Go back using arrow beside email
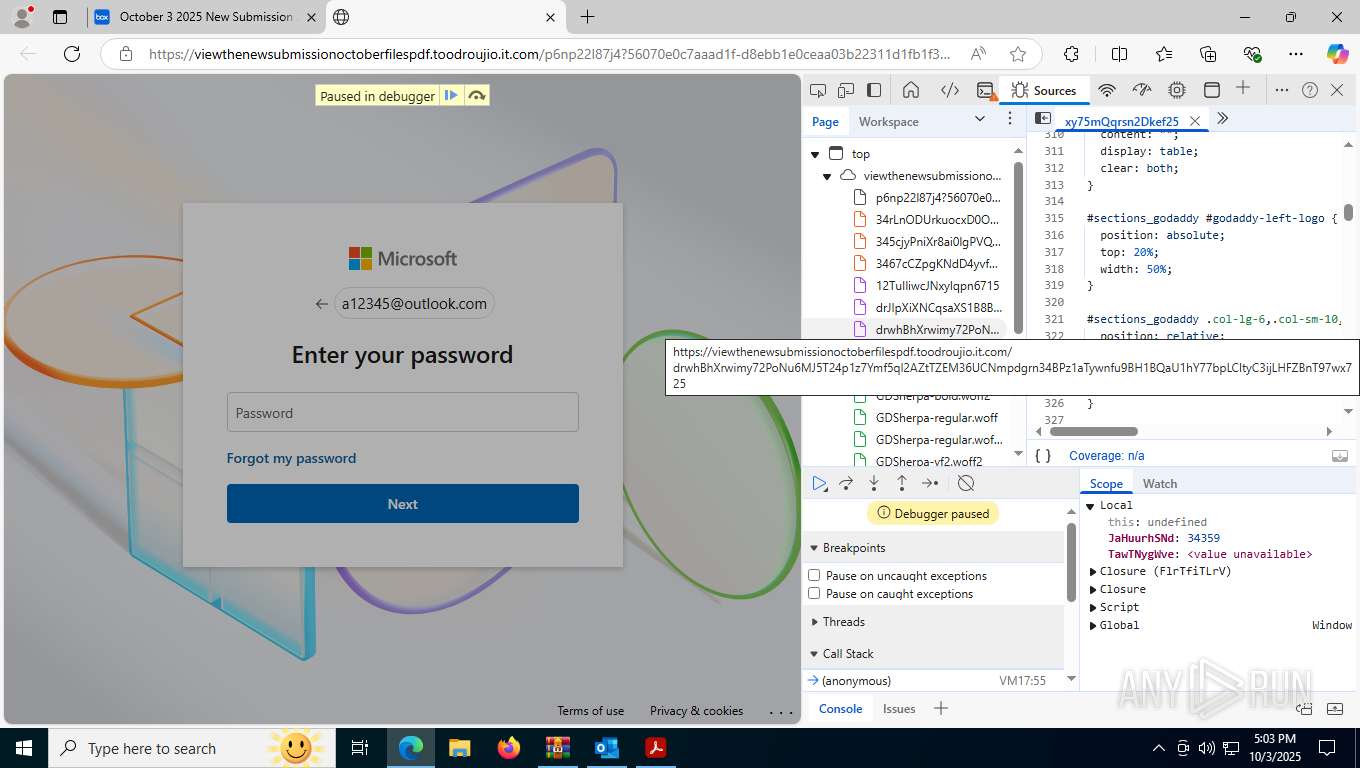Image resolution: width=1360 pixels, height=768 pixels. (321, 304)
